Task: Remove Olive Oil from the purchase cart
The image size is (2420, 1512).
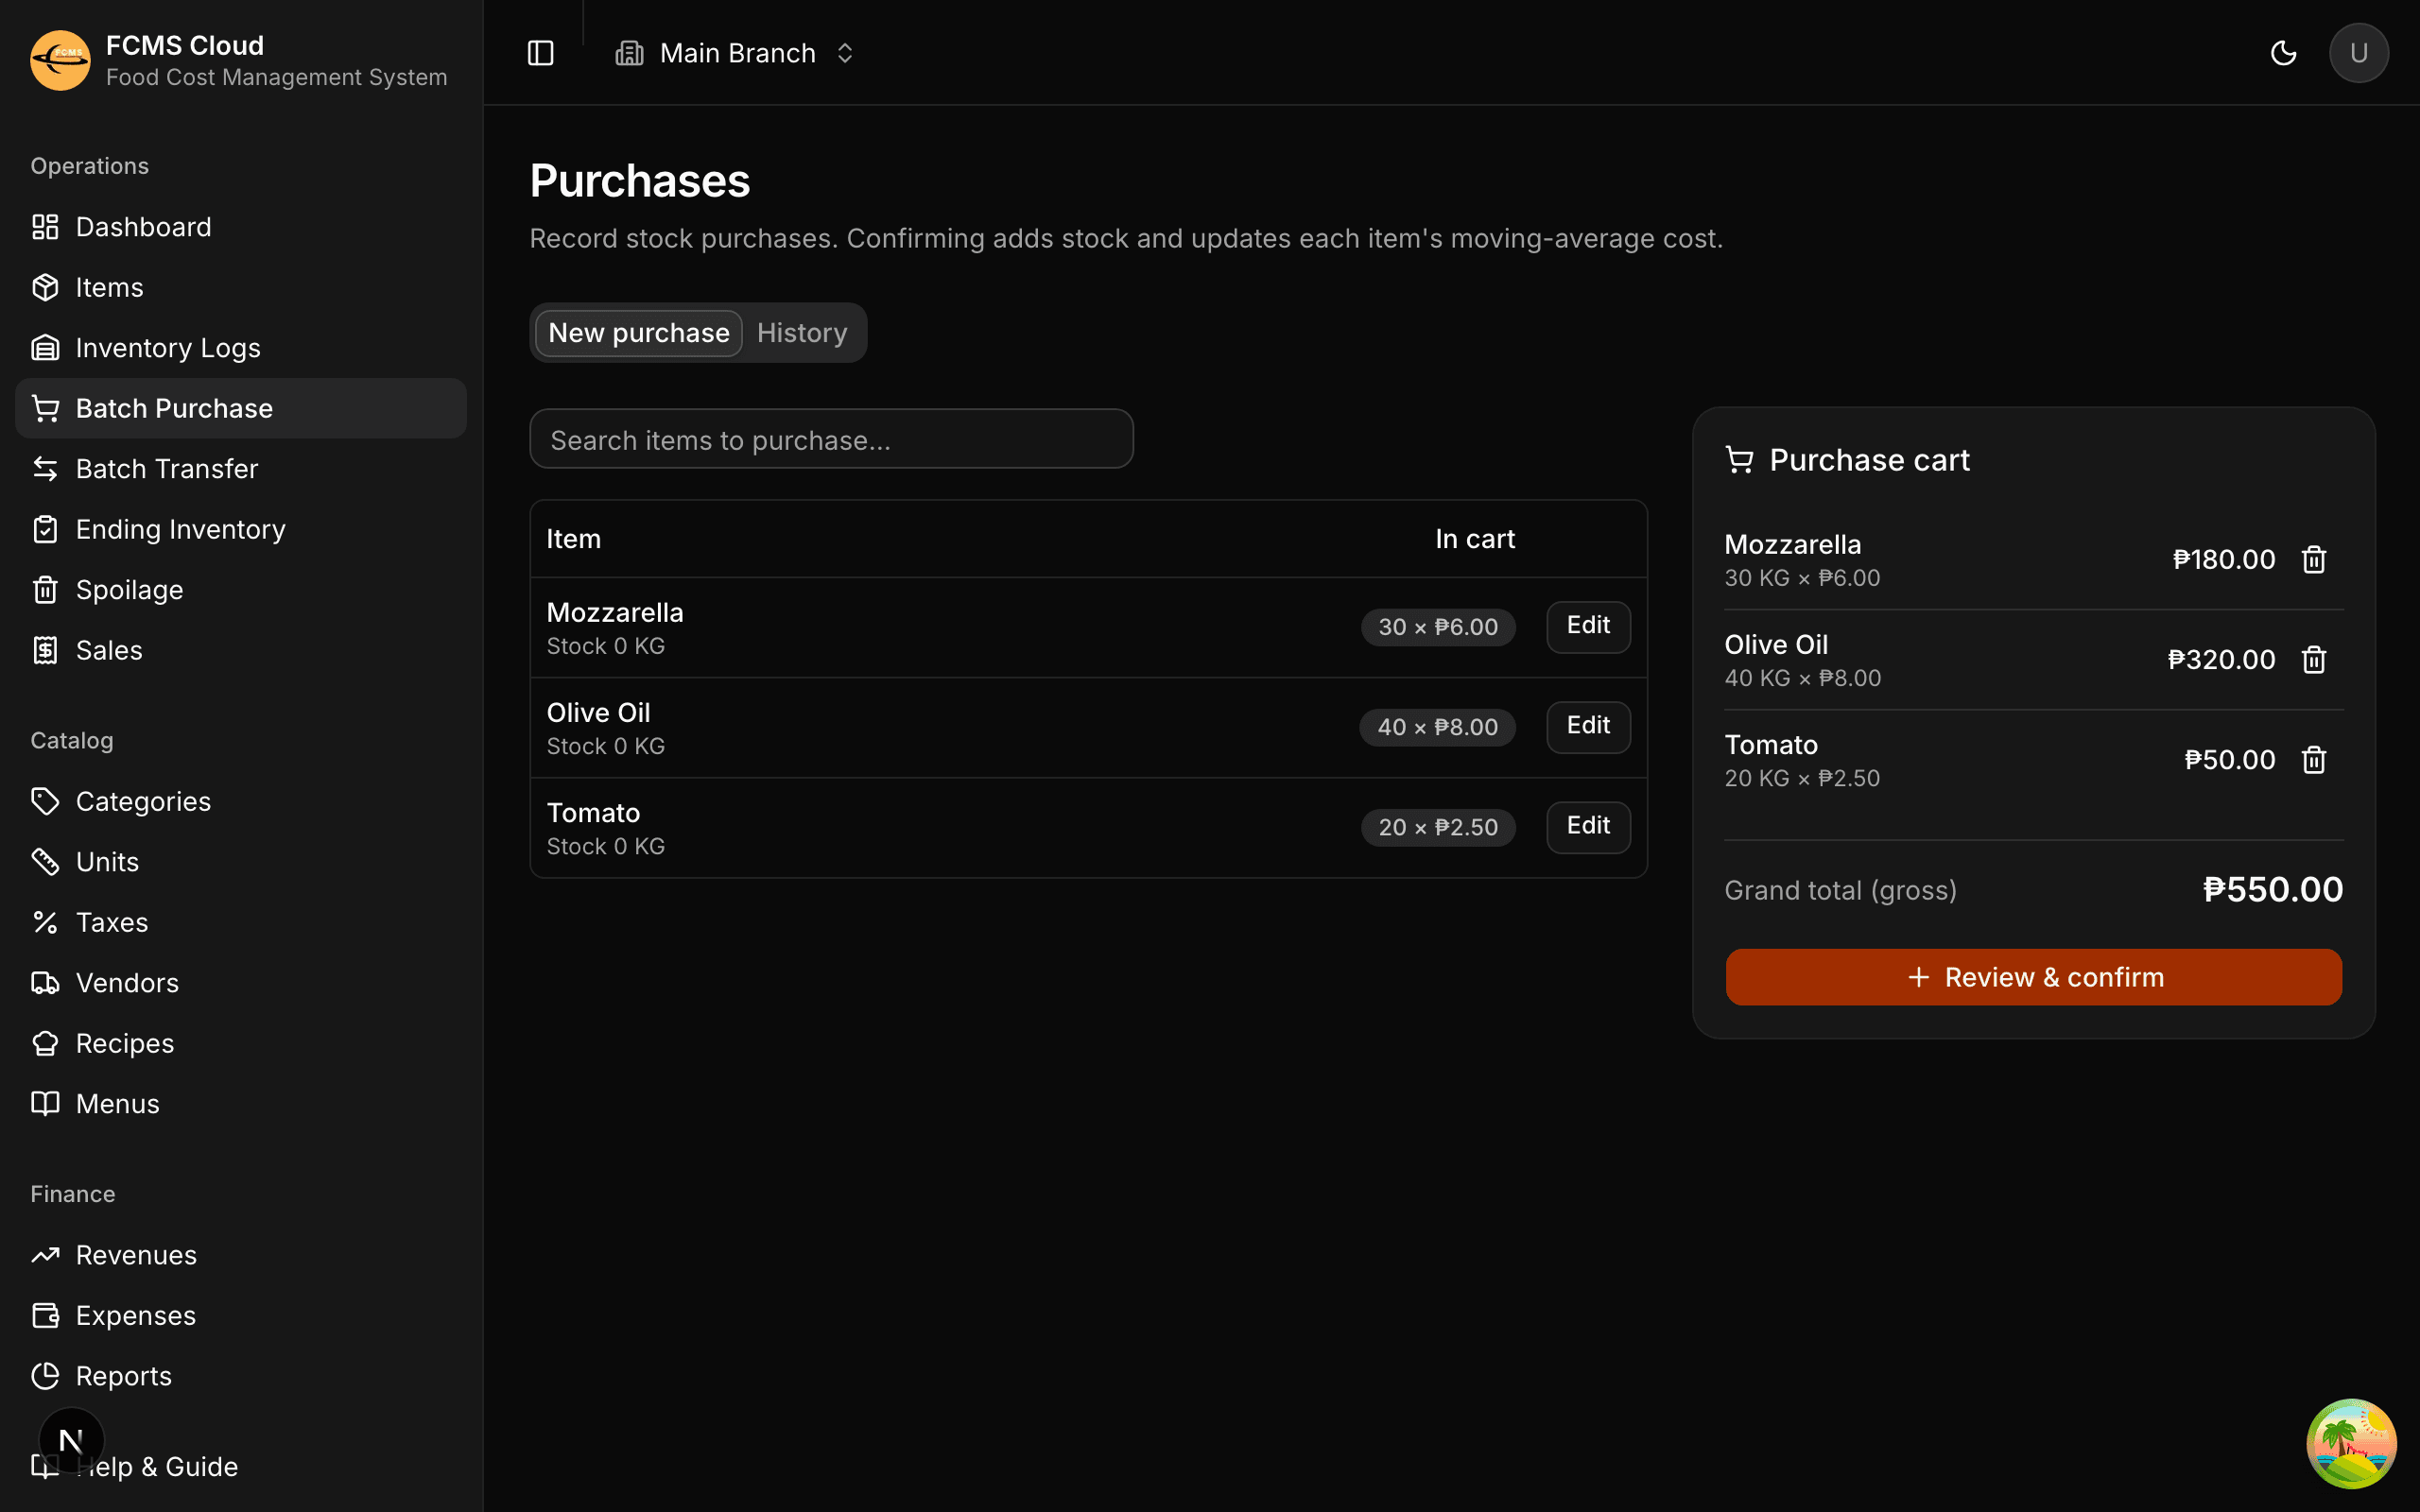Action: (2314, 659)
